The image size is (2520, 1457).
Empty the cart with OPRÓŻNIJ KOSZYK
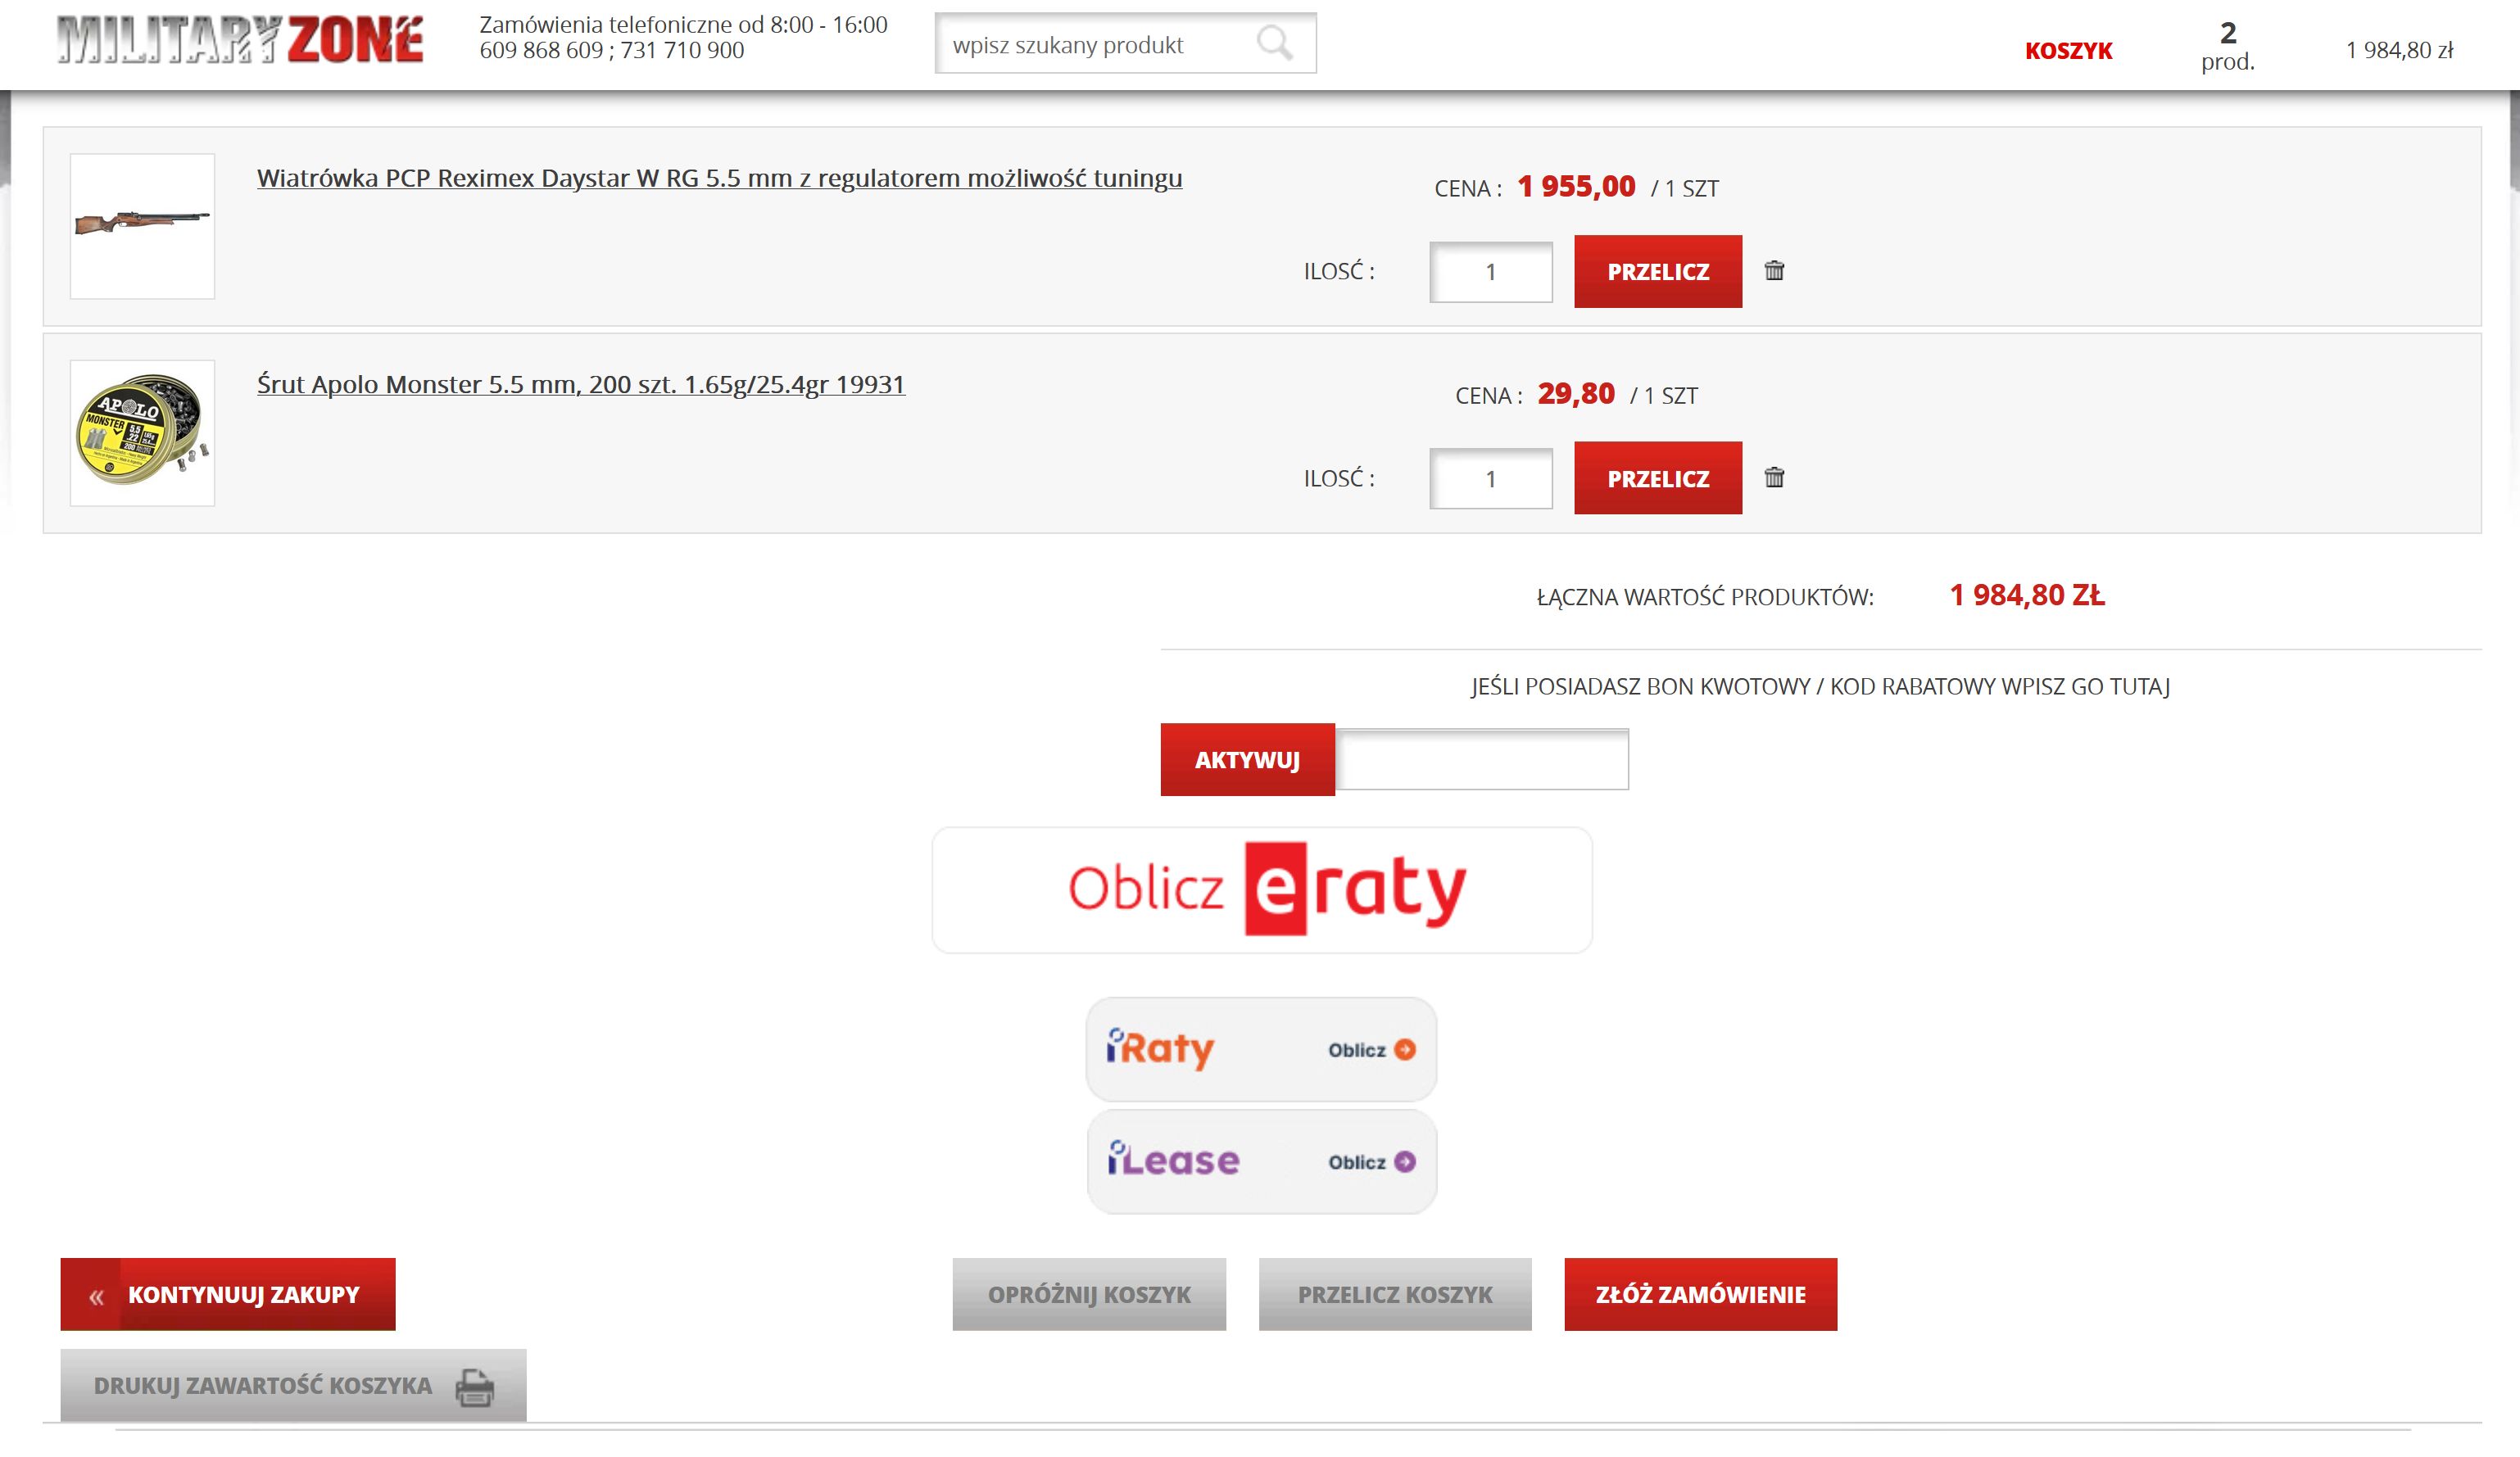(x=1088, y=1294)
